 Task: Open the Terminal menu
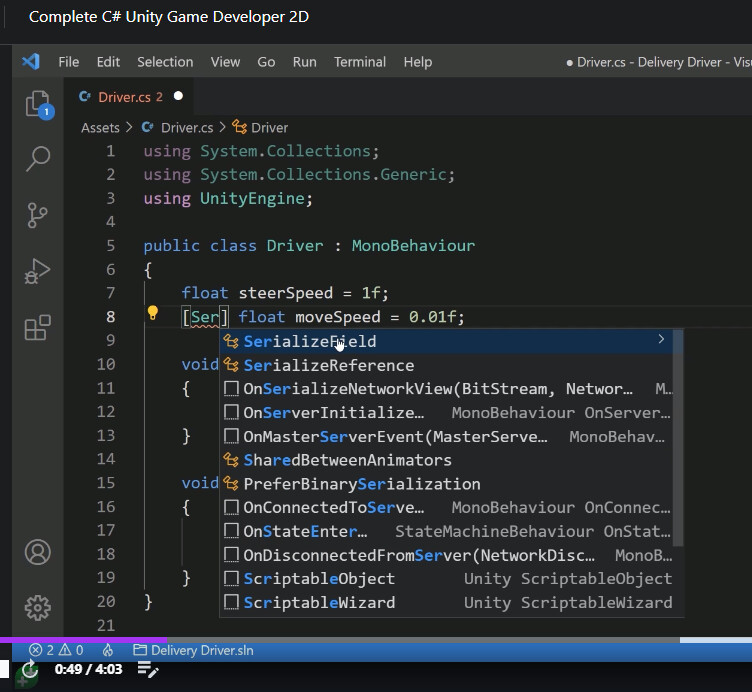click(360, 62)
